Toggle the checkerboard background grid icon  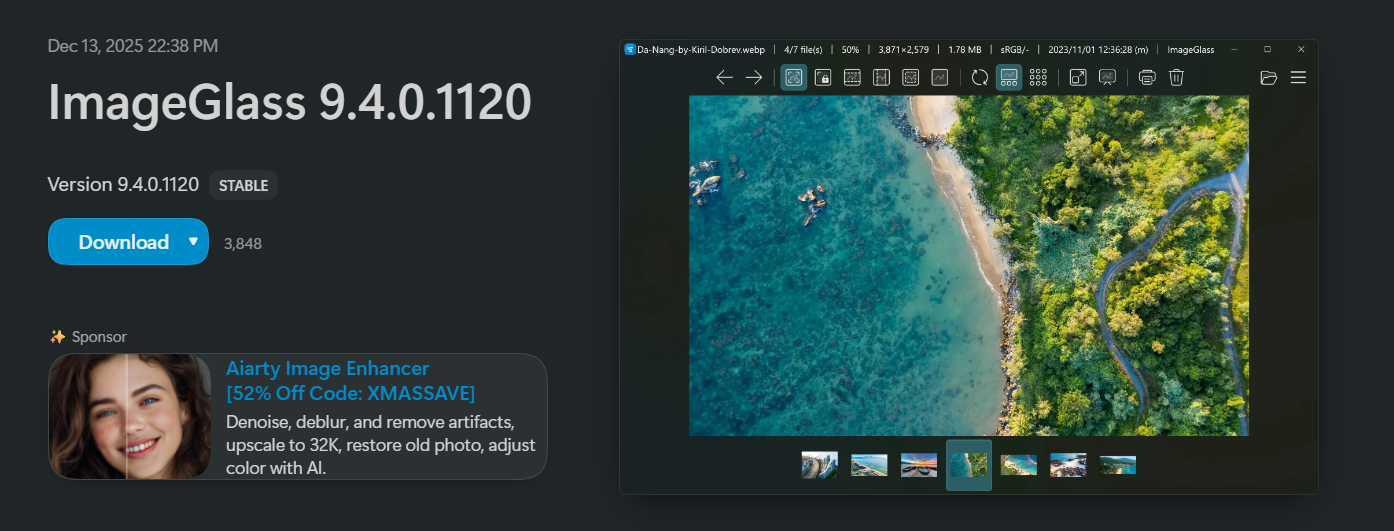coord(1038,77)
